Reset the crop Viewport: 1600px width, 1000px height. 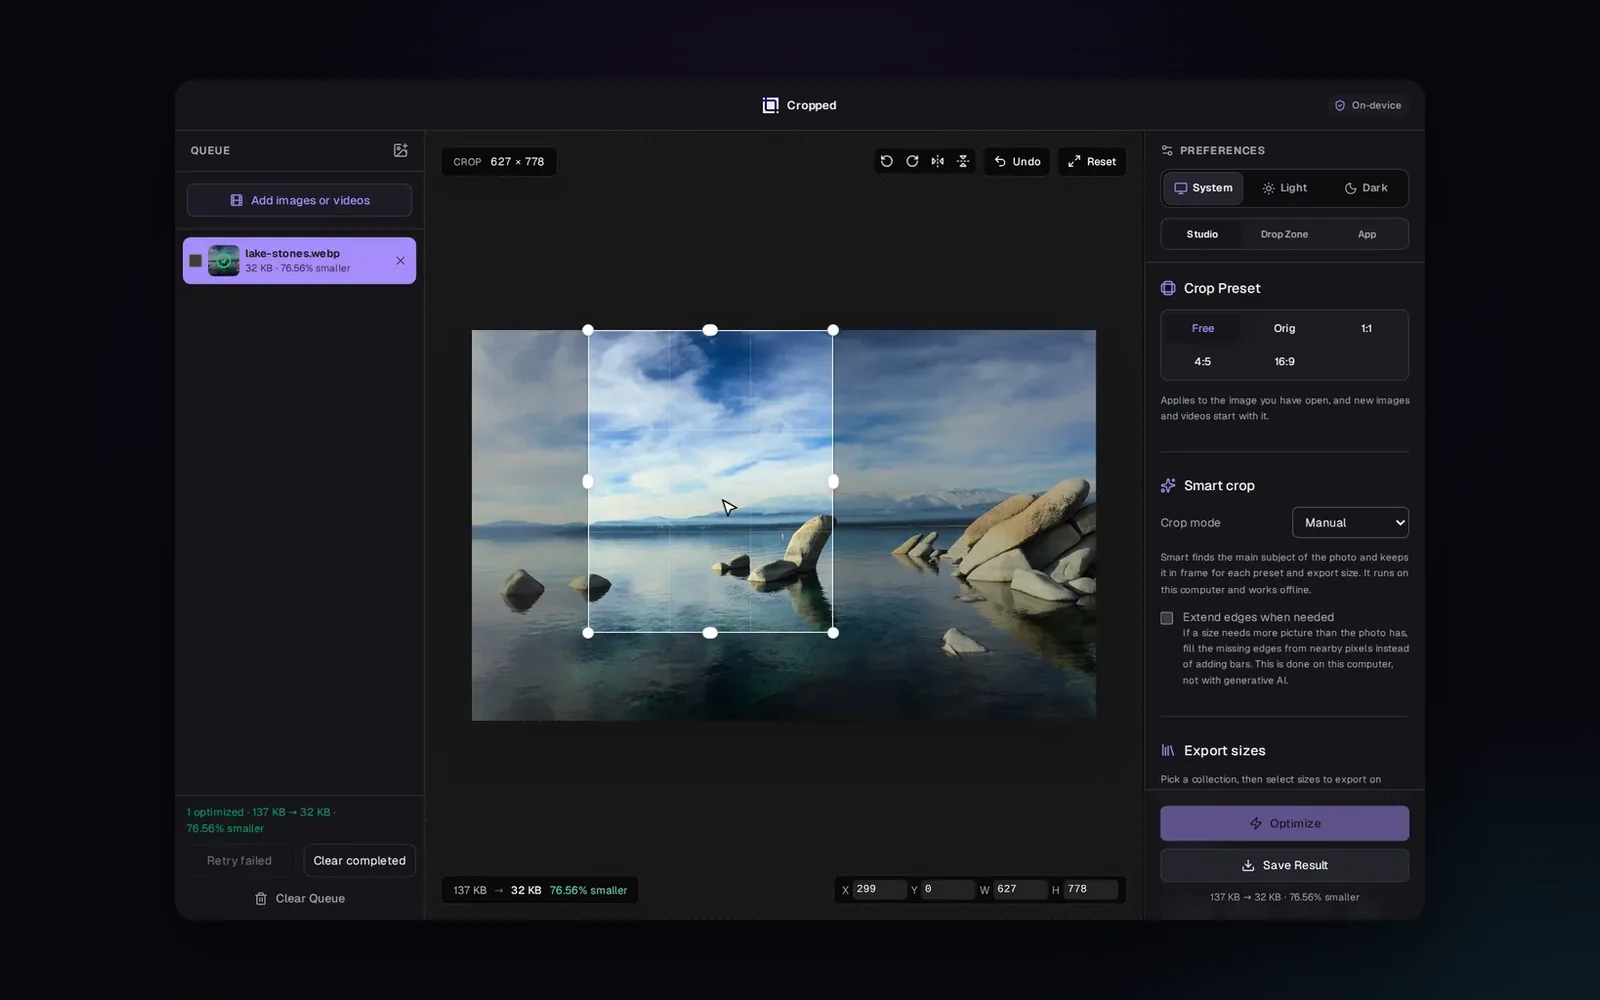click(1092, 161)
